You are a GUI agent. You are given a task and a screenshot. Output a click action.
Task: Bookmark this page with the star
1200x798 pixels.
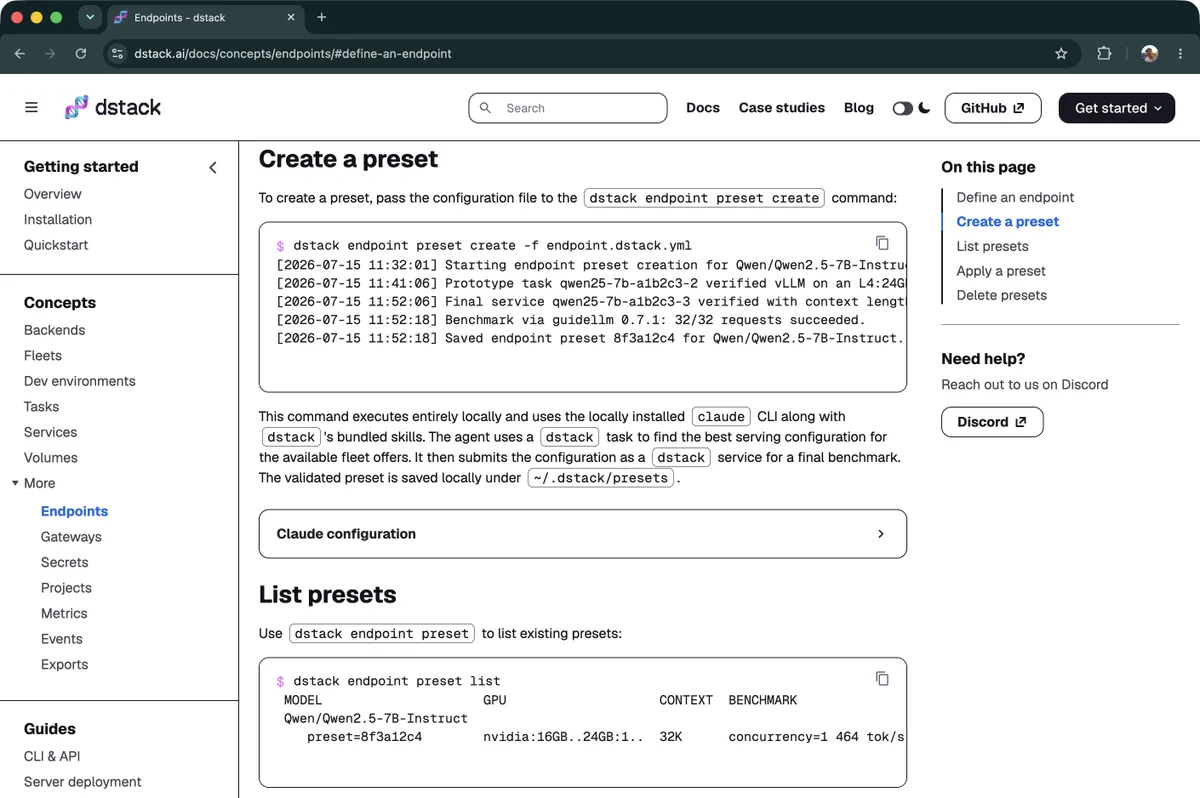coord(1061,53)
